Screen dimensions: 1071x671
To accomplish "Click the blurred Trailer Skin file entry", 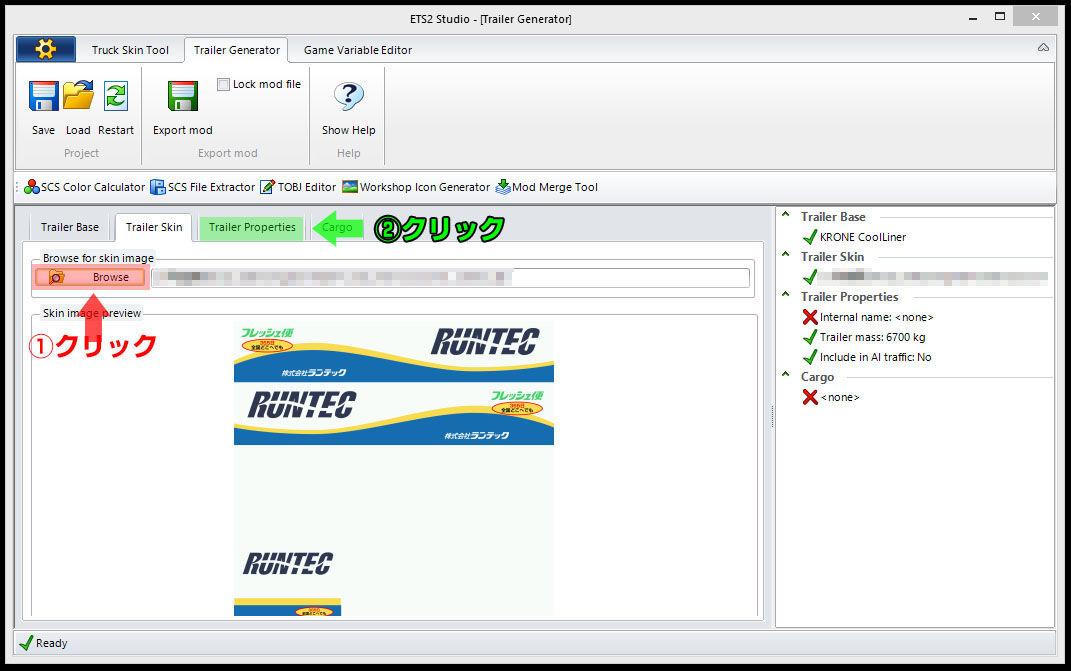I will tap(932, 277).
